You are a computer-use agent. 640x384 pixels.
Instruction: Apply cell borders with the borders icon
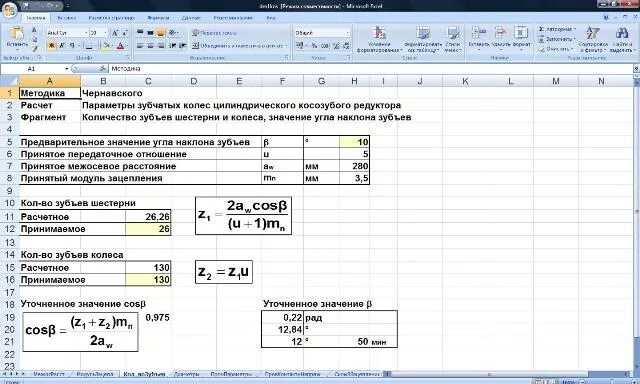(x=89, y=46)
